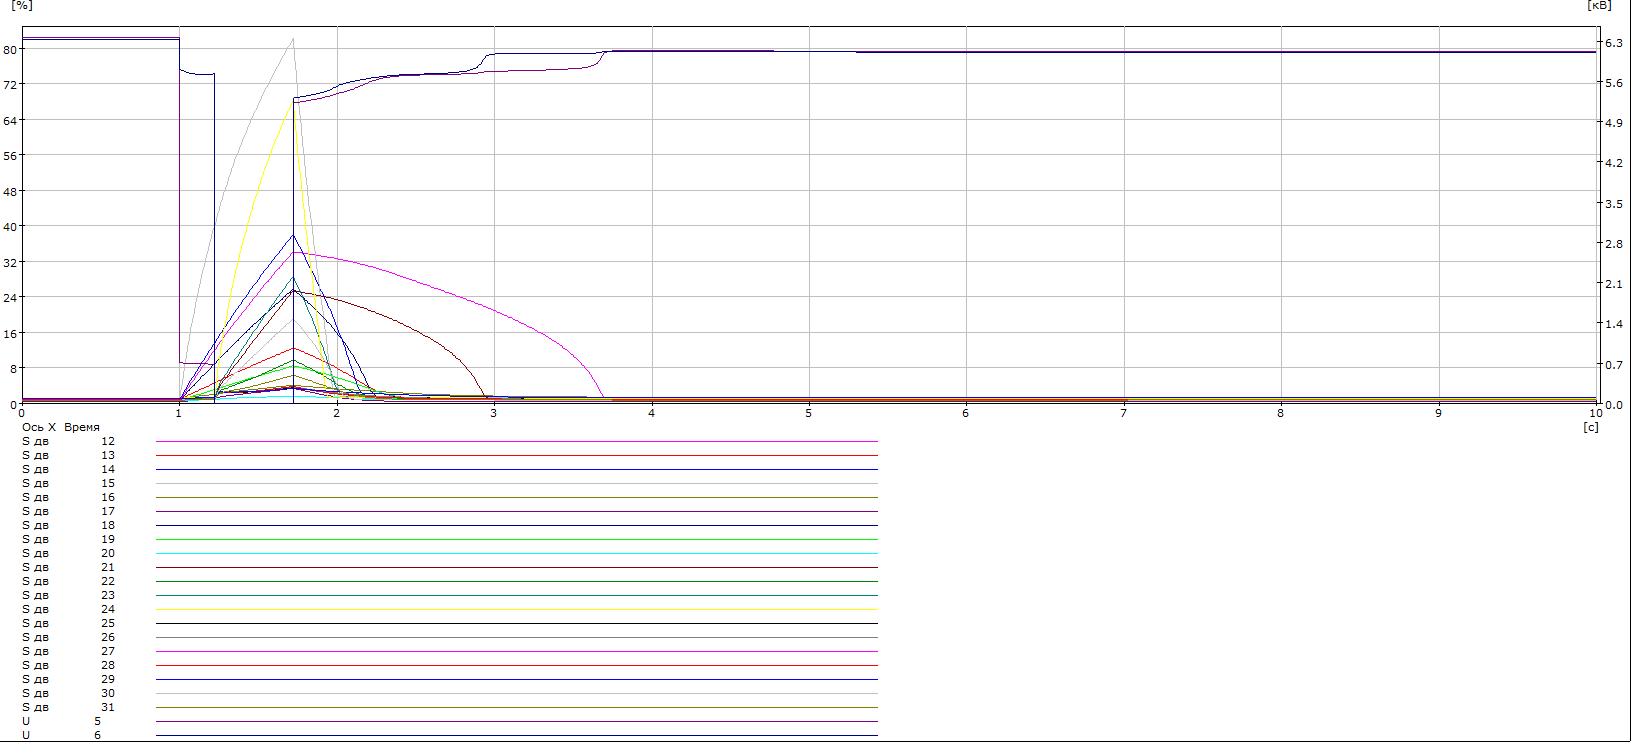The height and width of the screenshot is (745, 1634).
Task: Click the 'Ось X Время' axis label
Action: tap(60, 427)
